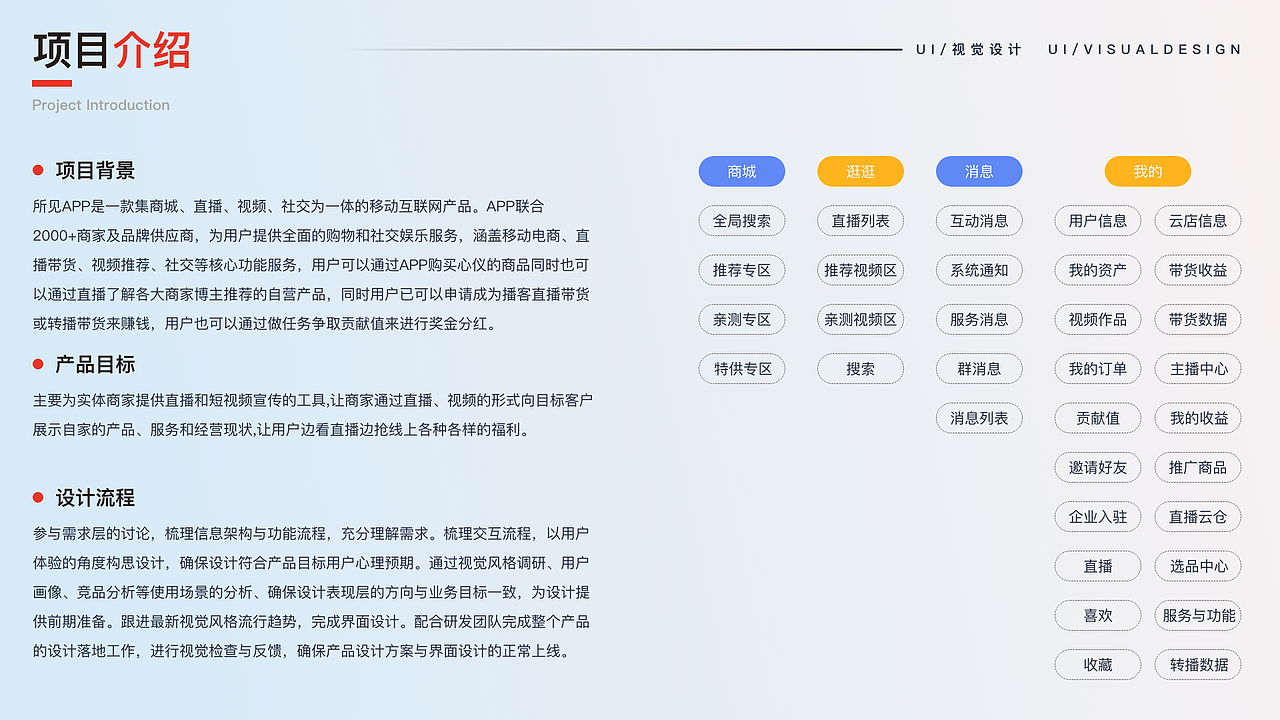
Task: Click the 系统通知 pill
Action: click(x=979, y=270)
